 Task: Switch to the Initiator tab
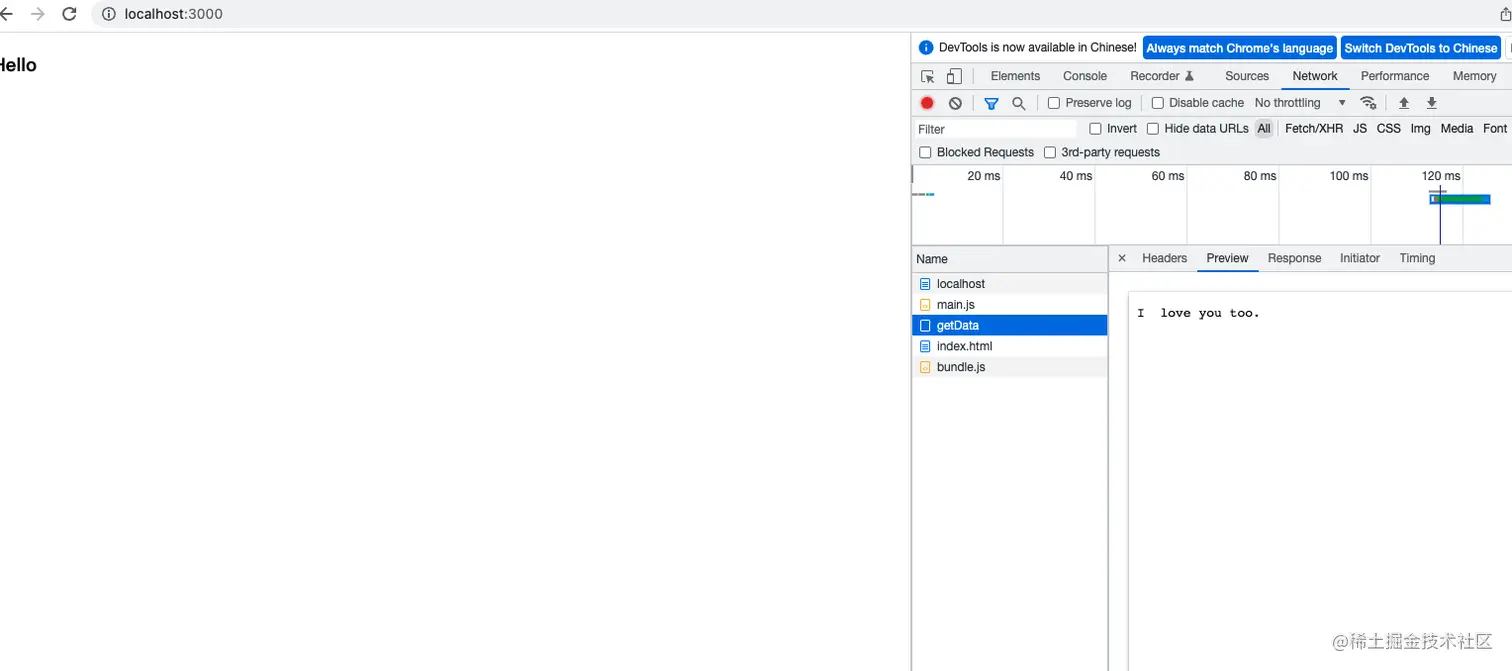point(1359,258)
